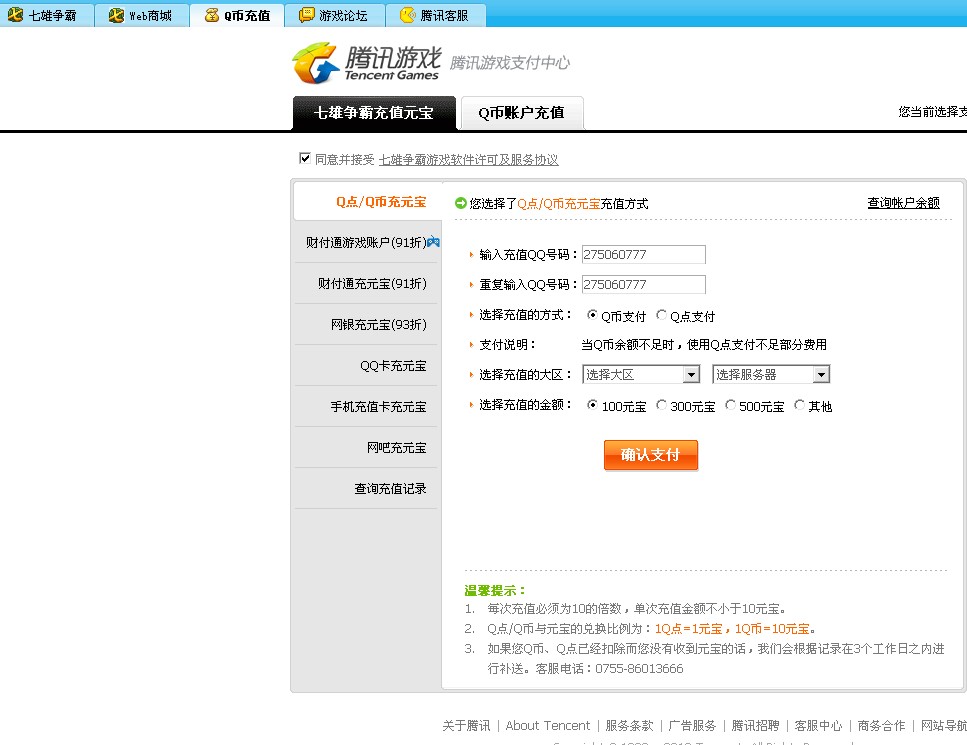
Task: Select 财付通充元宝(91折) in sidebar
Action: pyautogui.click(x=368, y=284)
